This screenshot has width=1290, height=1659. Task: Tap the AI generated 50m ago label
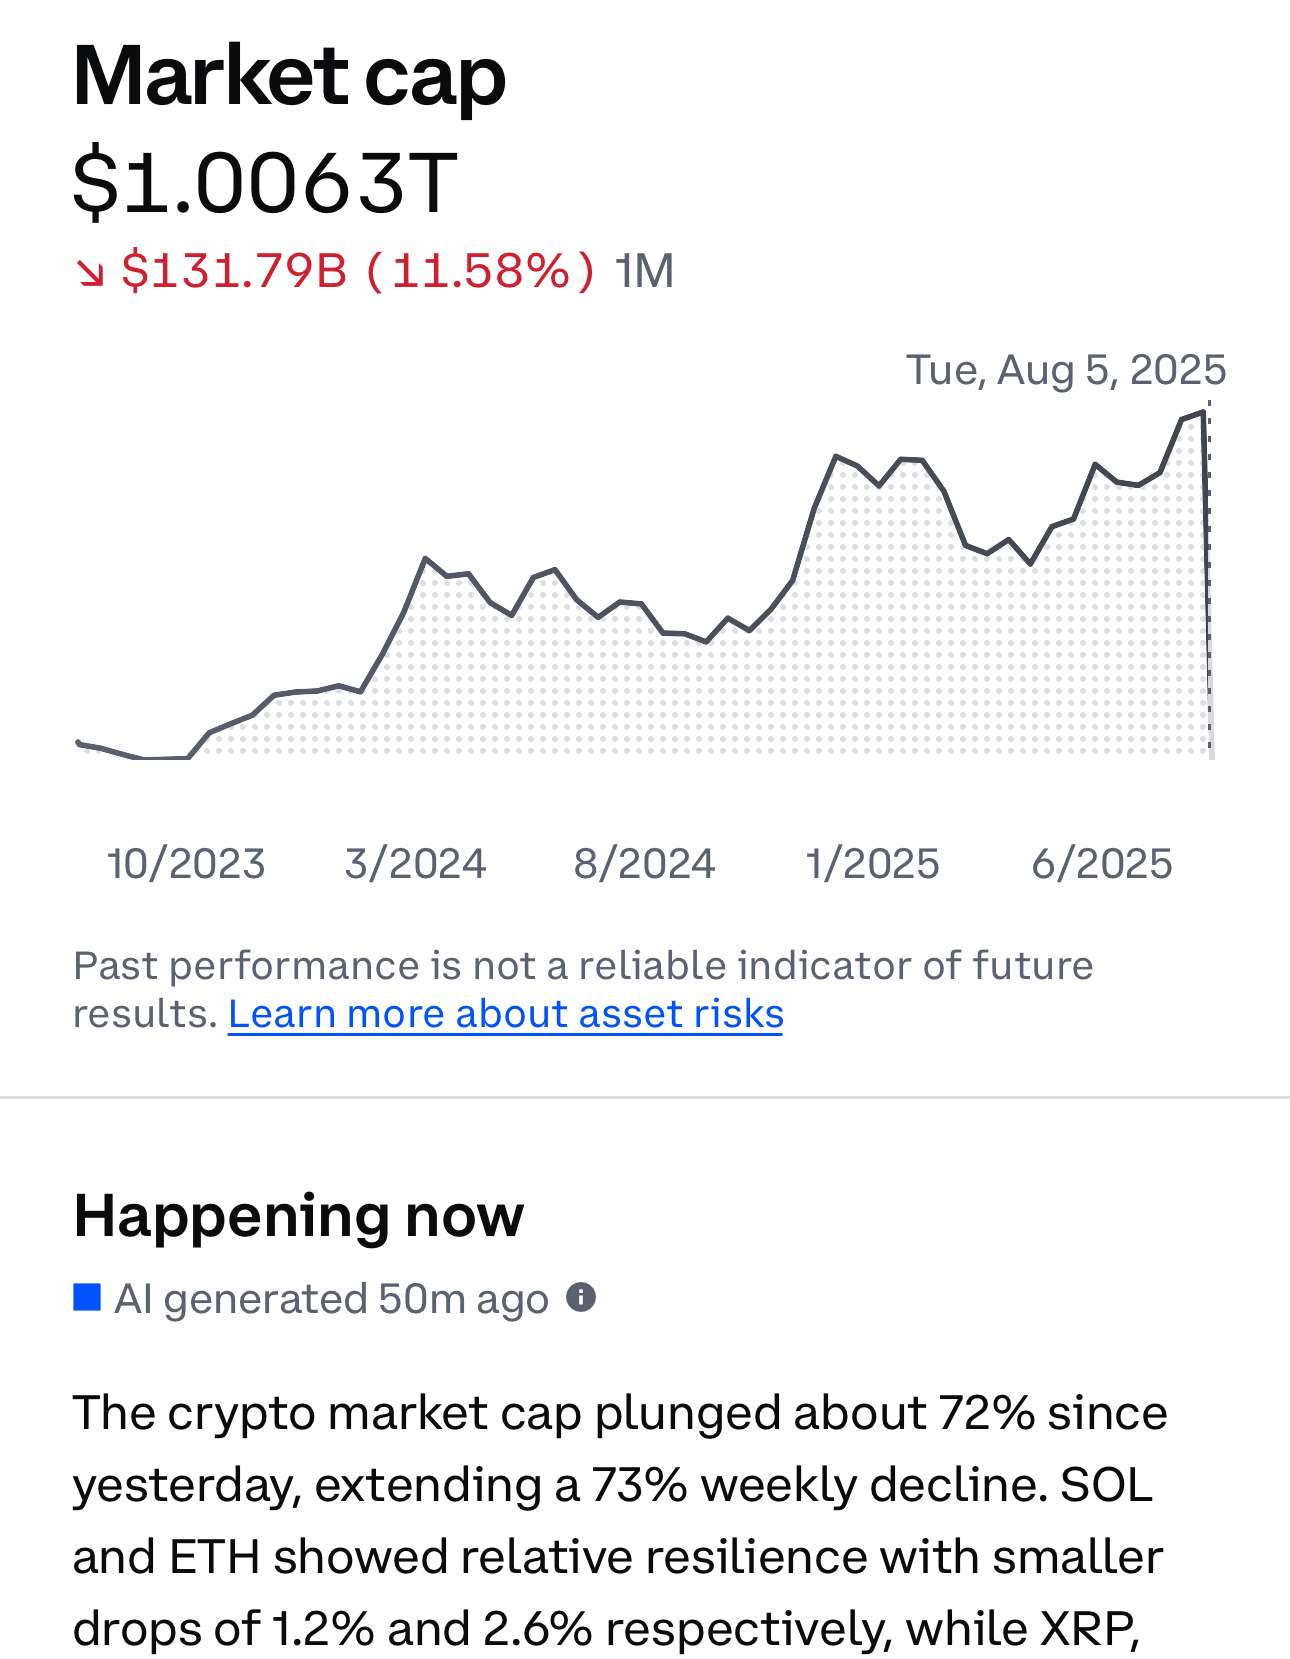pyautogui.click(x=332, y=1299)
